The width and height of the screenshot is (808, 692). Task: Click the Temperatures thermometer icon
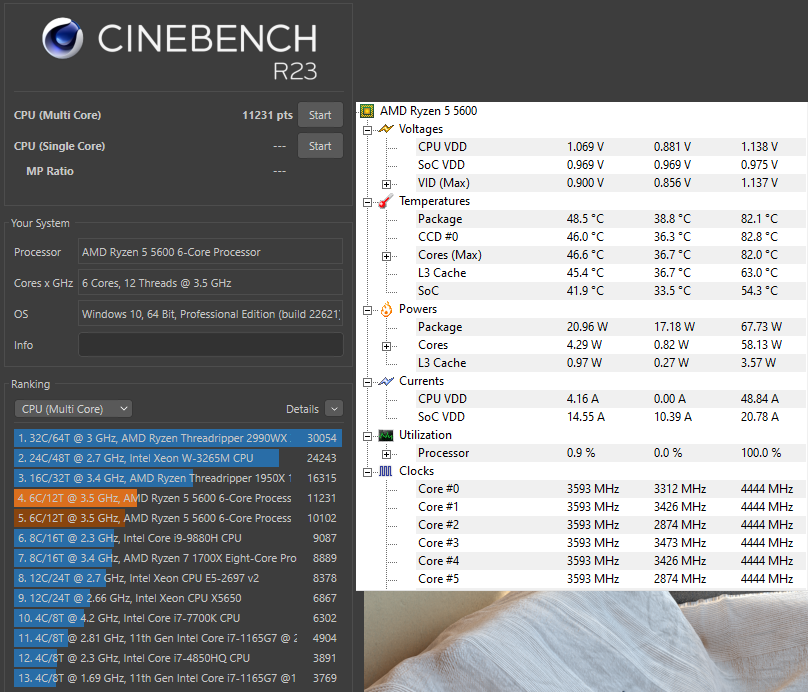pos(386,201)
